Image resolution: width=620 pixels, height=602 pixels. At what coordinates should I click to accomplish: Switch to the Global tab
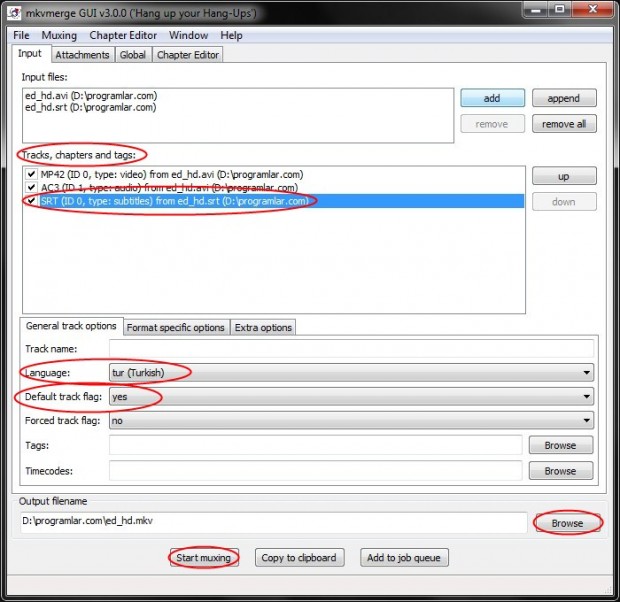click(133, 55)
